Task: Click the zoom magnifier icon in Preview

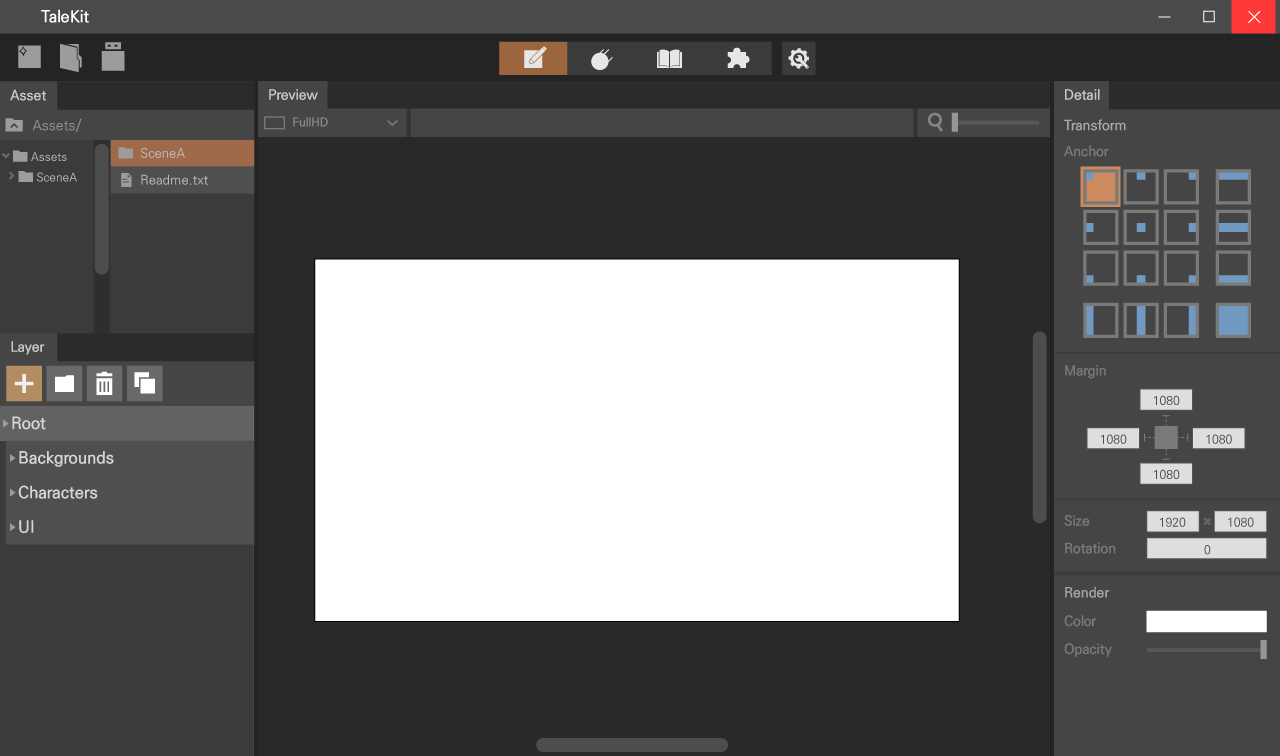Action: pyautogui.click(x=935, y=122)
